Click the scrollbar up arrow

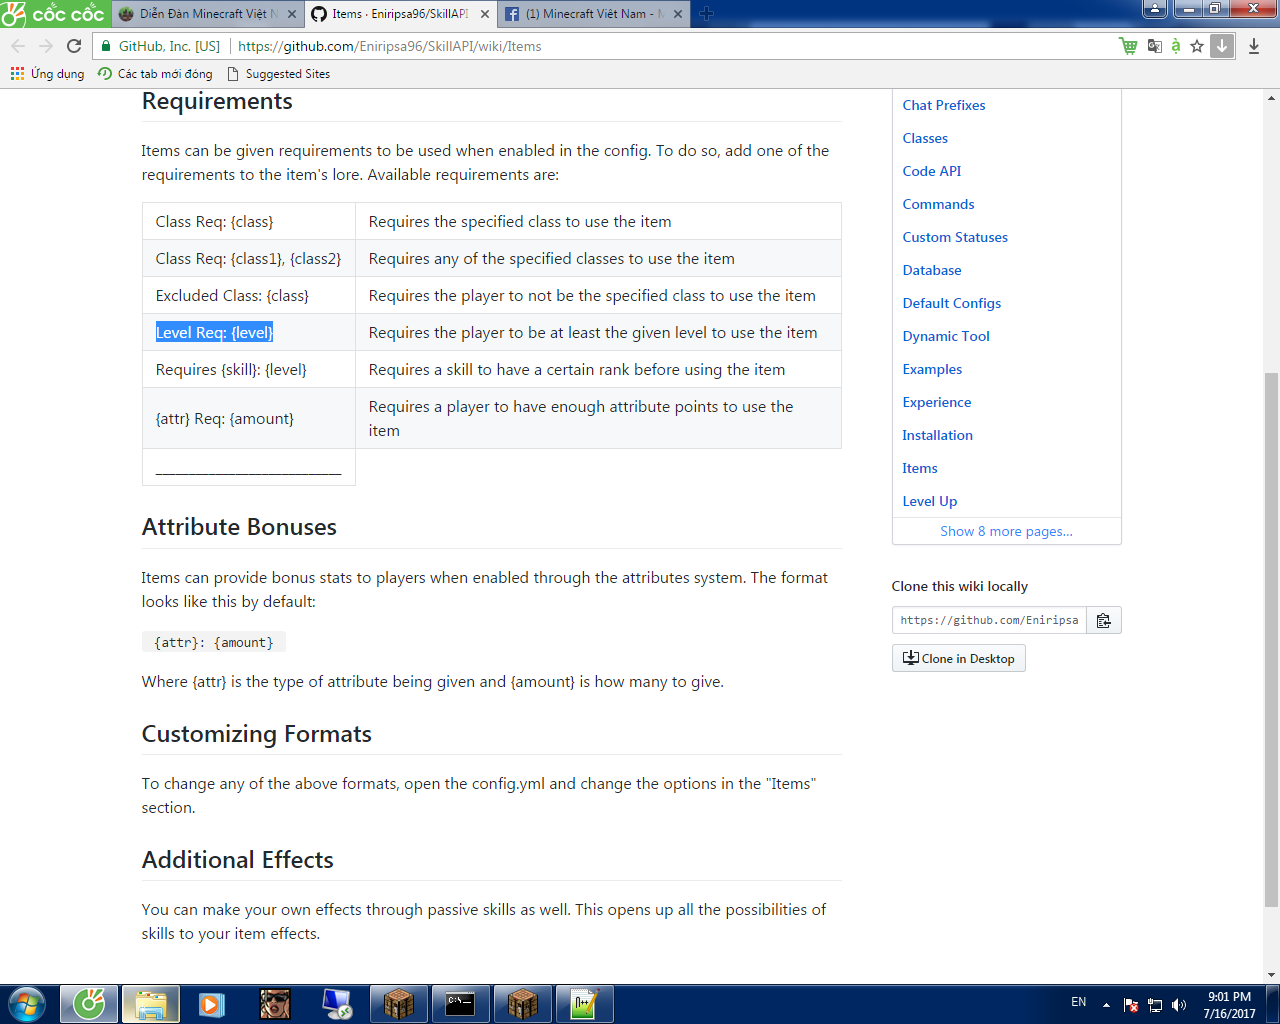(x=1271, y=98)
